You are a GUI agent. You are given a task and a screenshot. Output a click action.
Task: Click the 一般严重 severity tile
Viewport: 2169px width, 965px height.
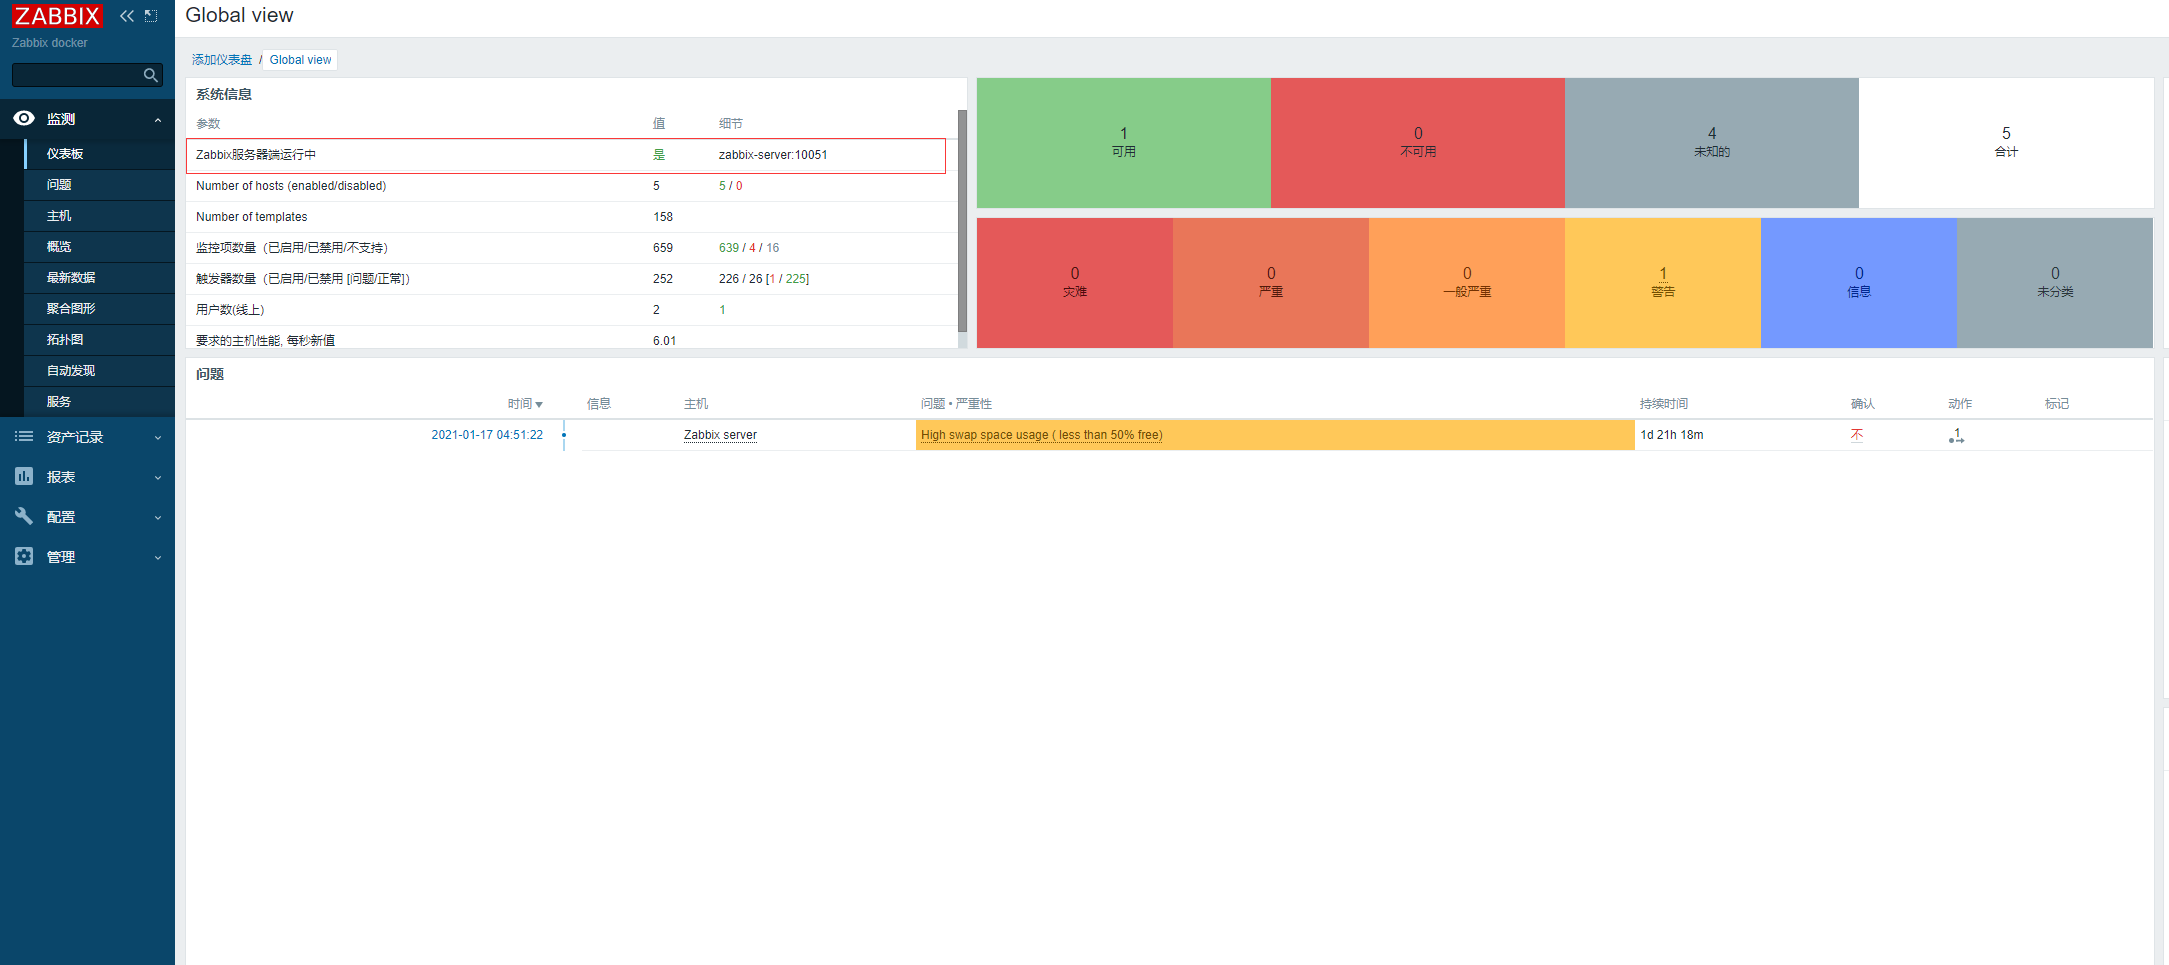pos(1467,283)
